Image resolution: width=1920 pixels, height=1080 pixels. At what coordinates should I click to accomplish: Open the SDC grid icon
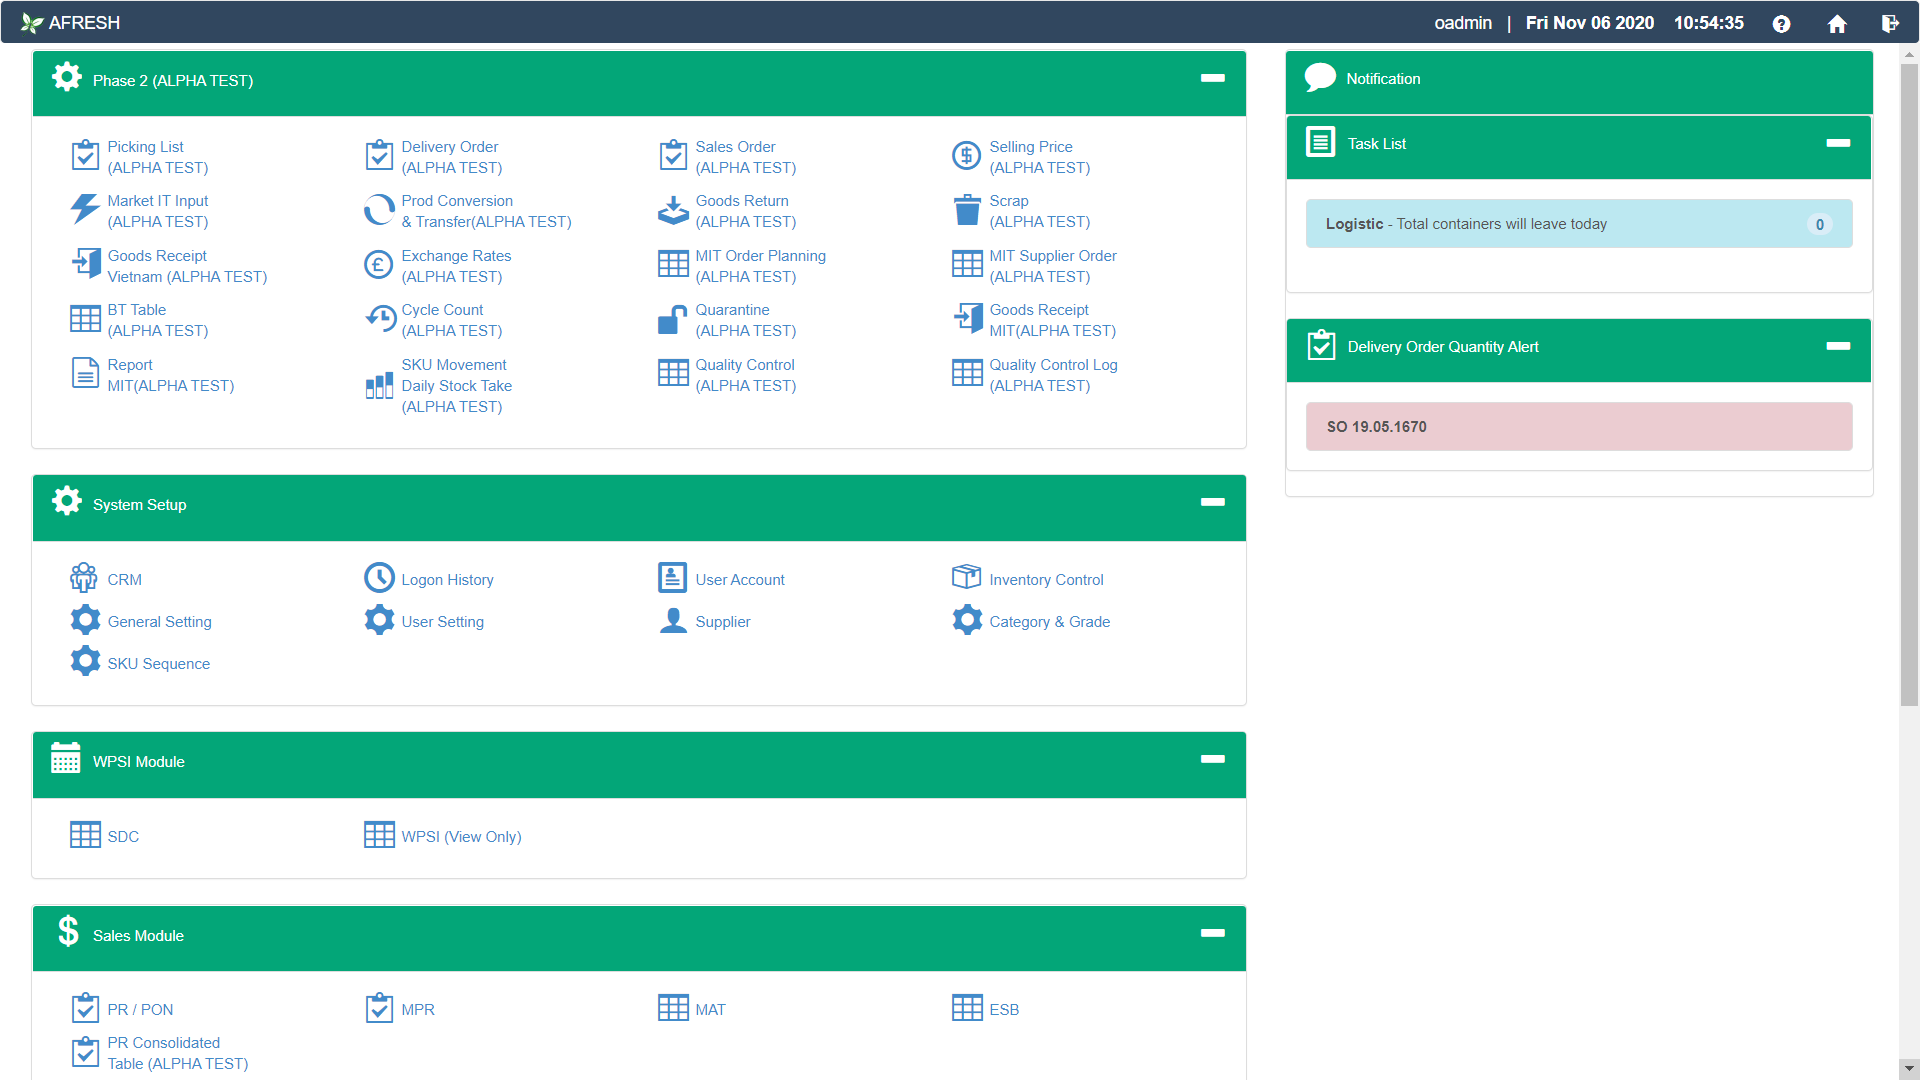85,835
